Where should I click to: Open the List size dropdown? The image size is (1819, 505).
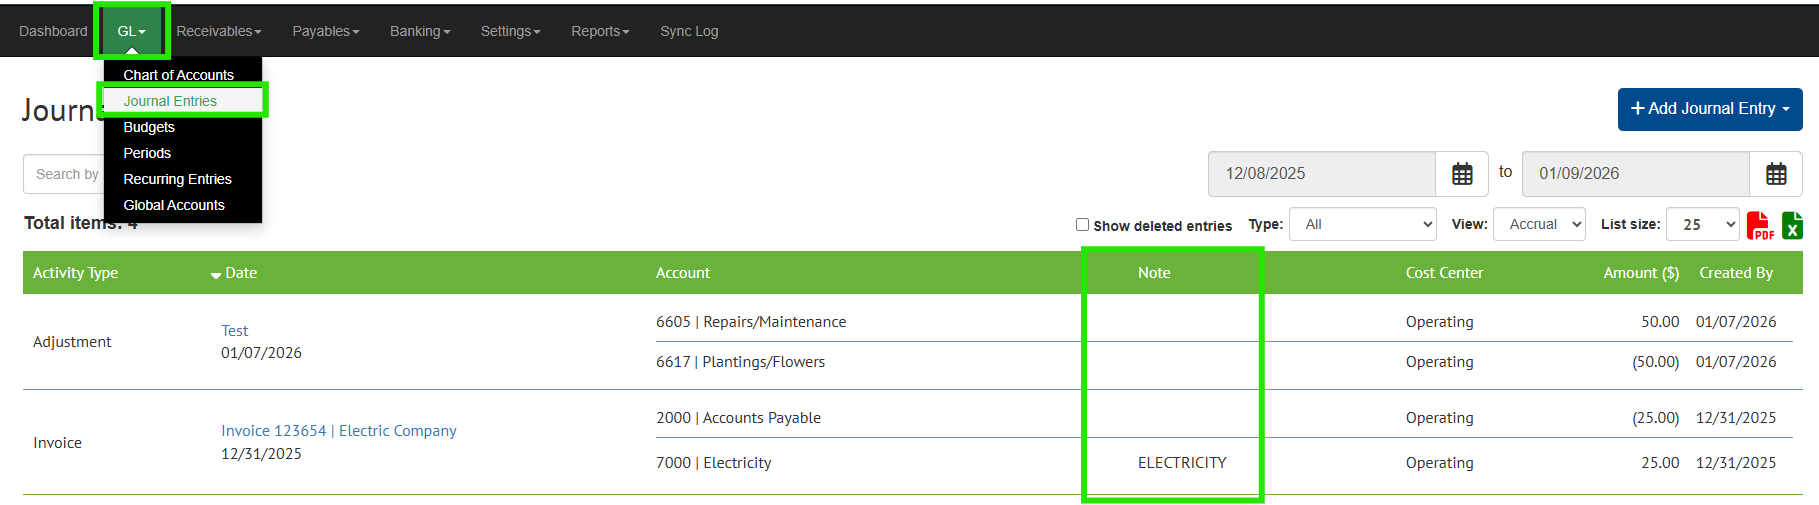click(1703, 225)
